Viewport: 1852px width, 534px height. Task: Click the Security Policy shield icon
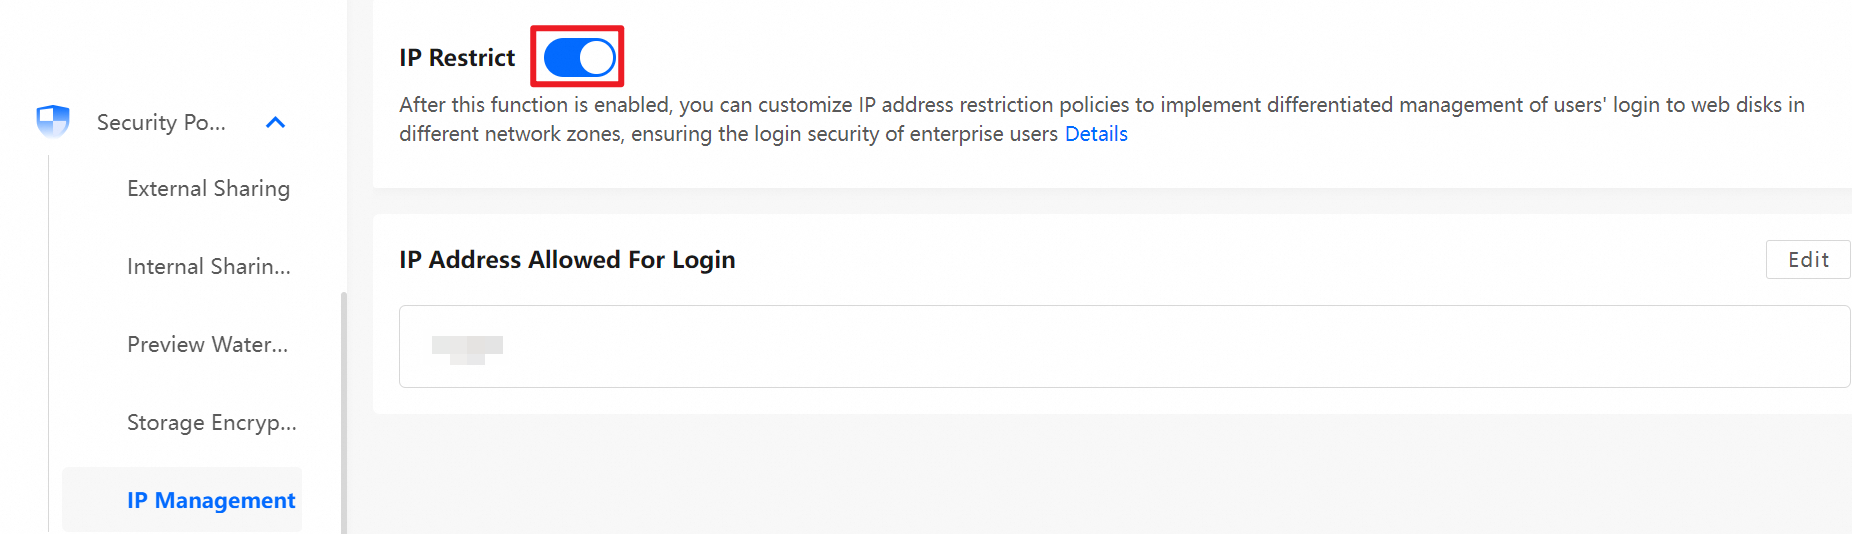point(53,121)
